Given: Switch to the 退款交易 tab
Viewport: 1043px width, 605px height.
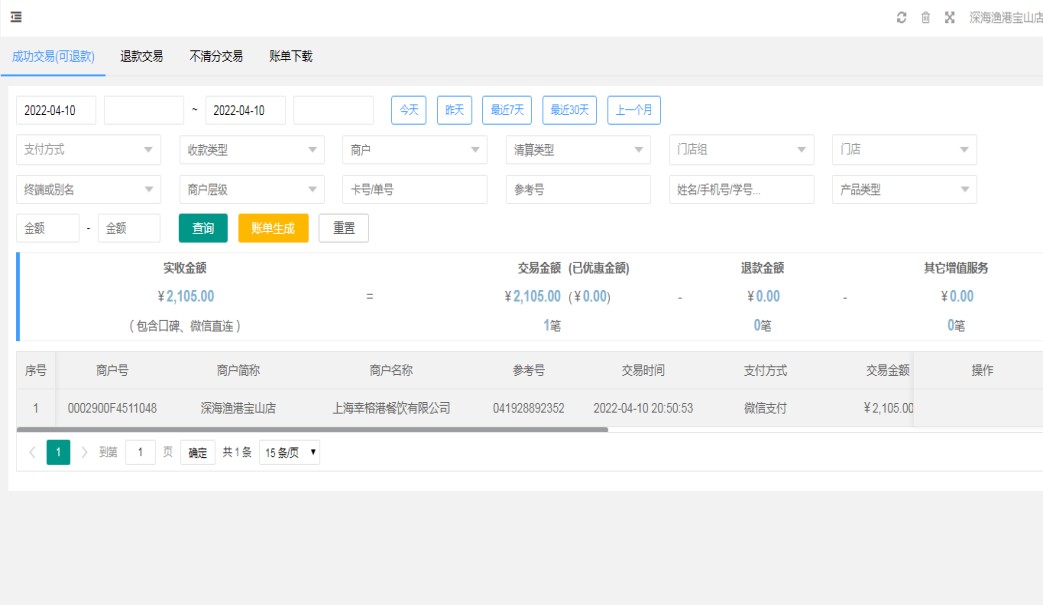Looking at the screenshot, I should (x=141, y=57).
